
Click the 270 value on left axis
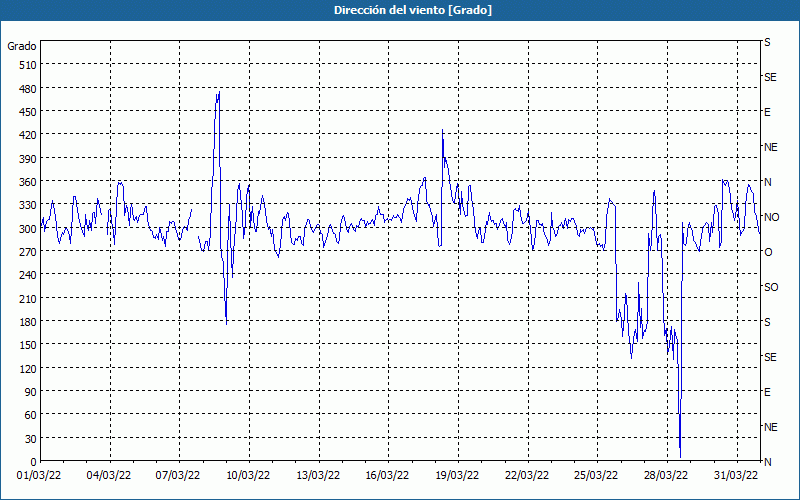(28, 252)
